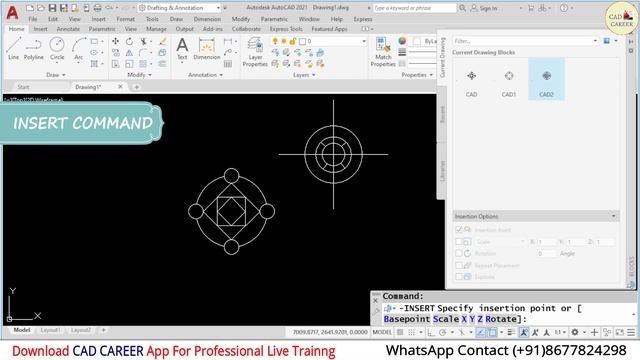The width and height of the screenshot is (640, 360).
Task: Click the Scale tool in Modify panel
Action: click(129, 64)
